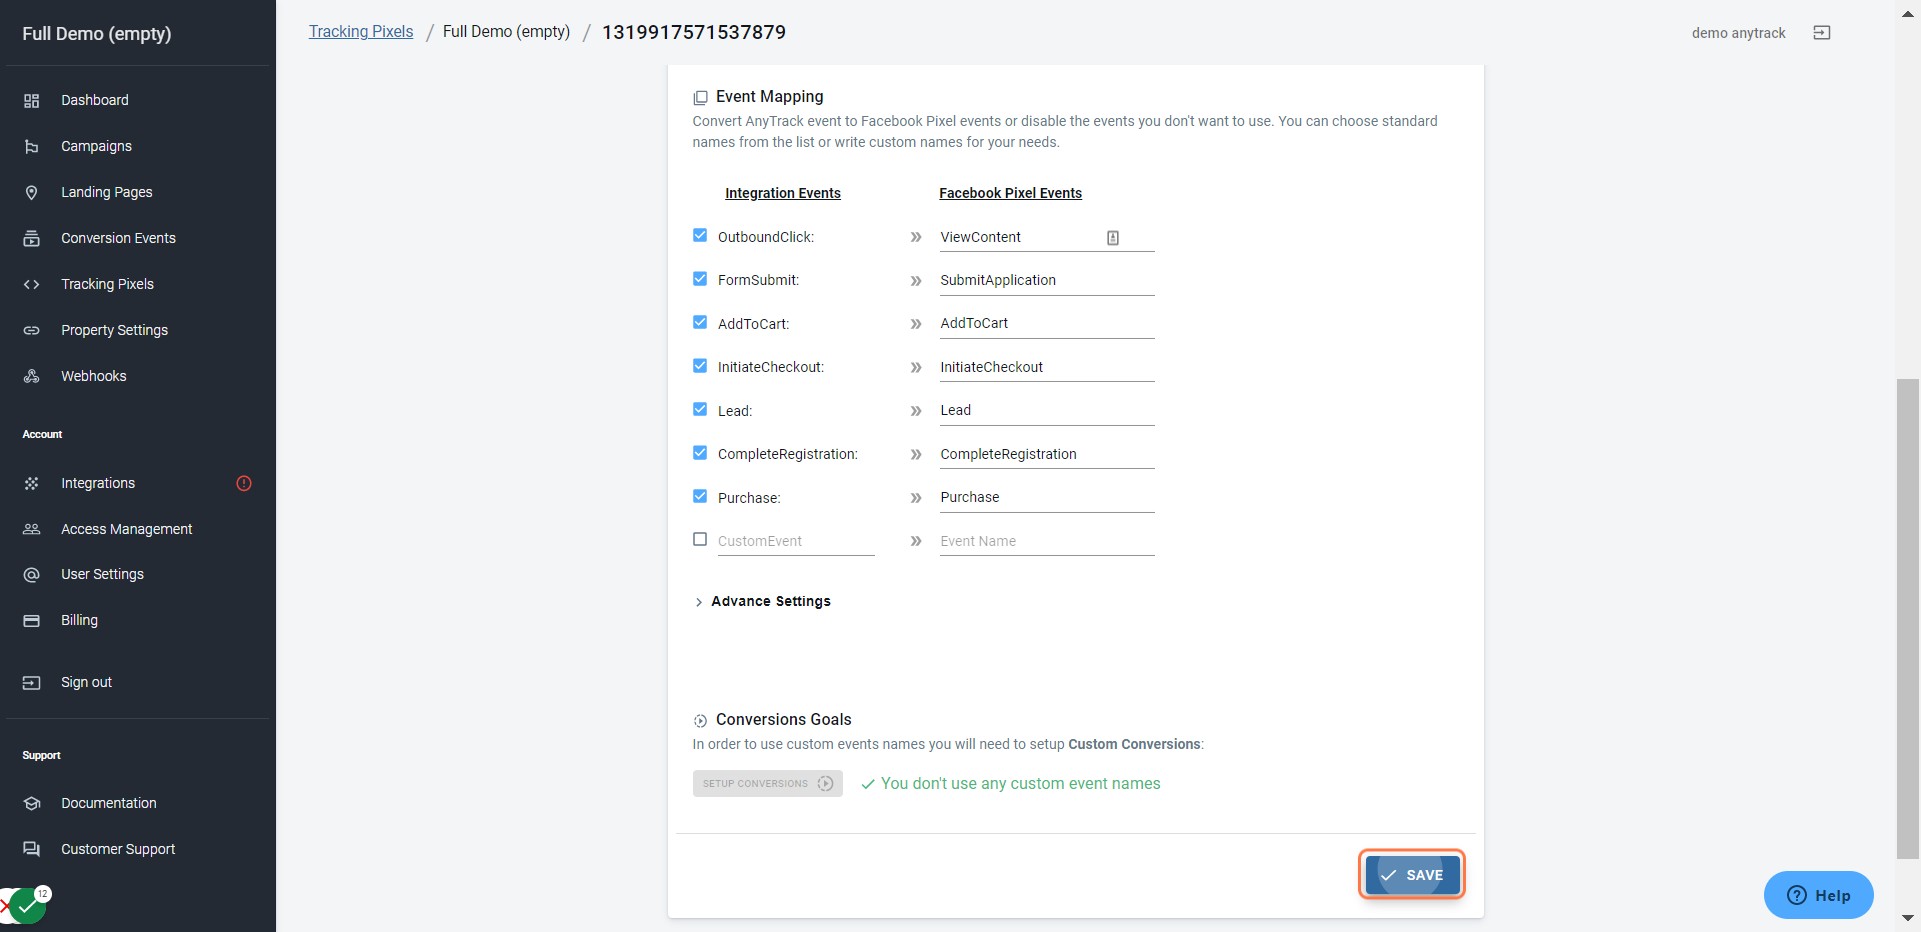This screenshot has height=932, width=1921.
Task: Click the sign-out icon beside demo anytrack
Action: (1822, 32)
